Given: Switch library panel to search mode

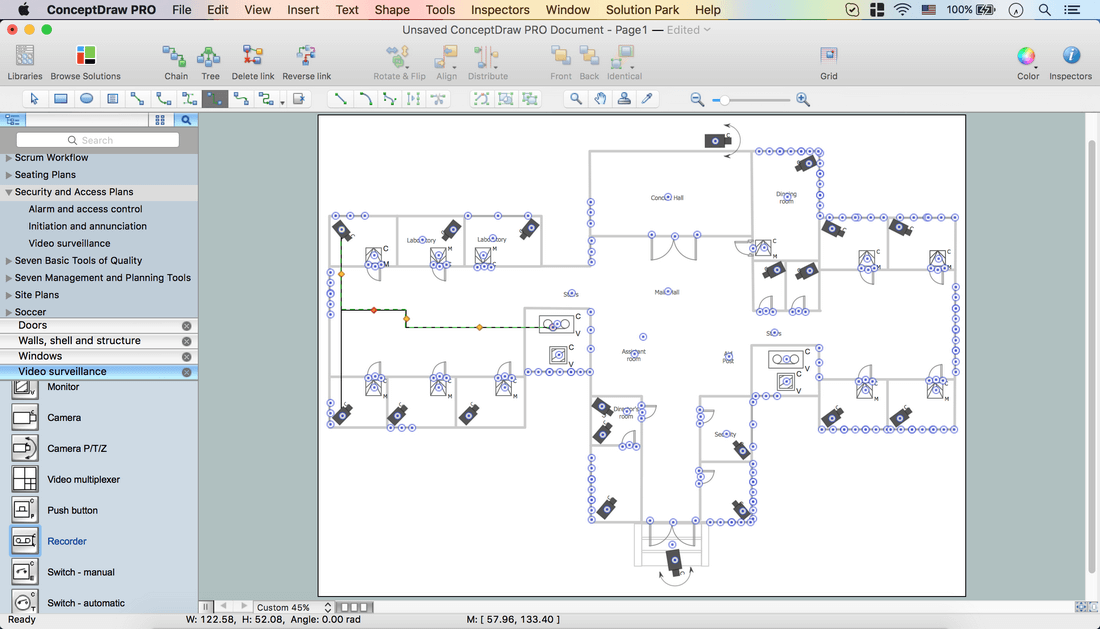Looking at the screenshot, I should point(186,120).
